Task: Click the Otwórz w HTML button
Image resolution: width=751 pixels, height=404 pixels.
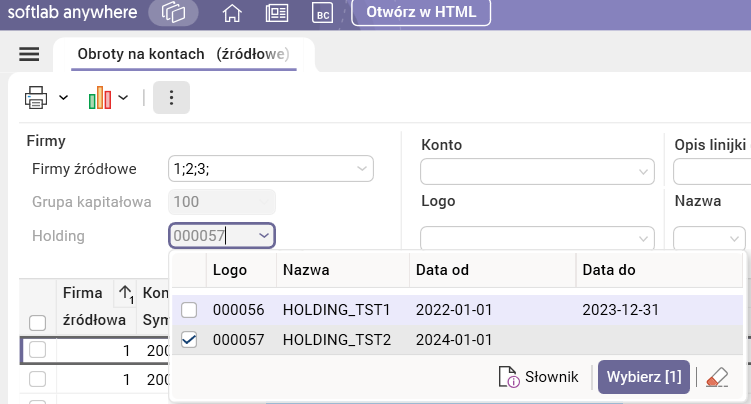Action: click(424, 14)
